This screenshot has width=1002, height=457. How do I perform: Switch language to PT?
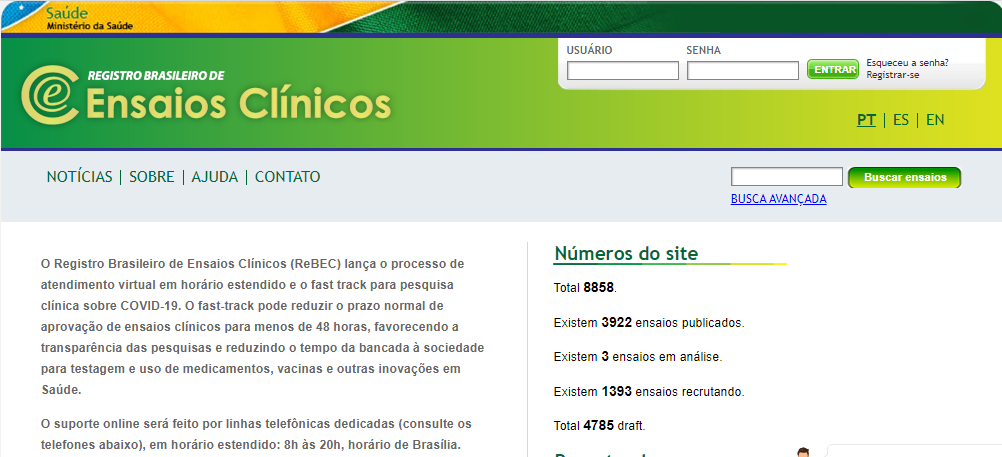click(867, 120)
